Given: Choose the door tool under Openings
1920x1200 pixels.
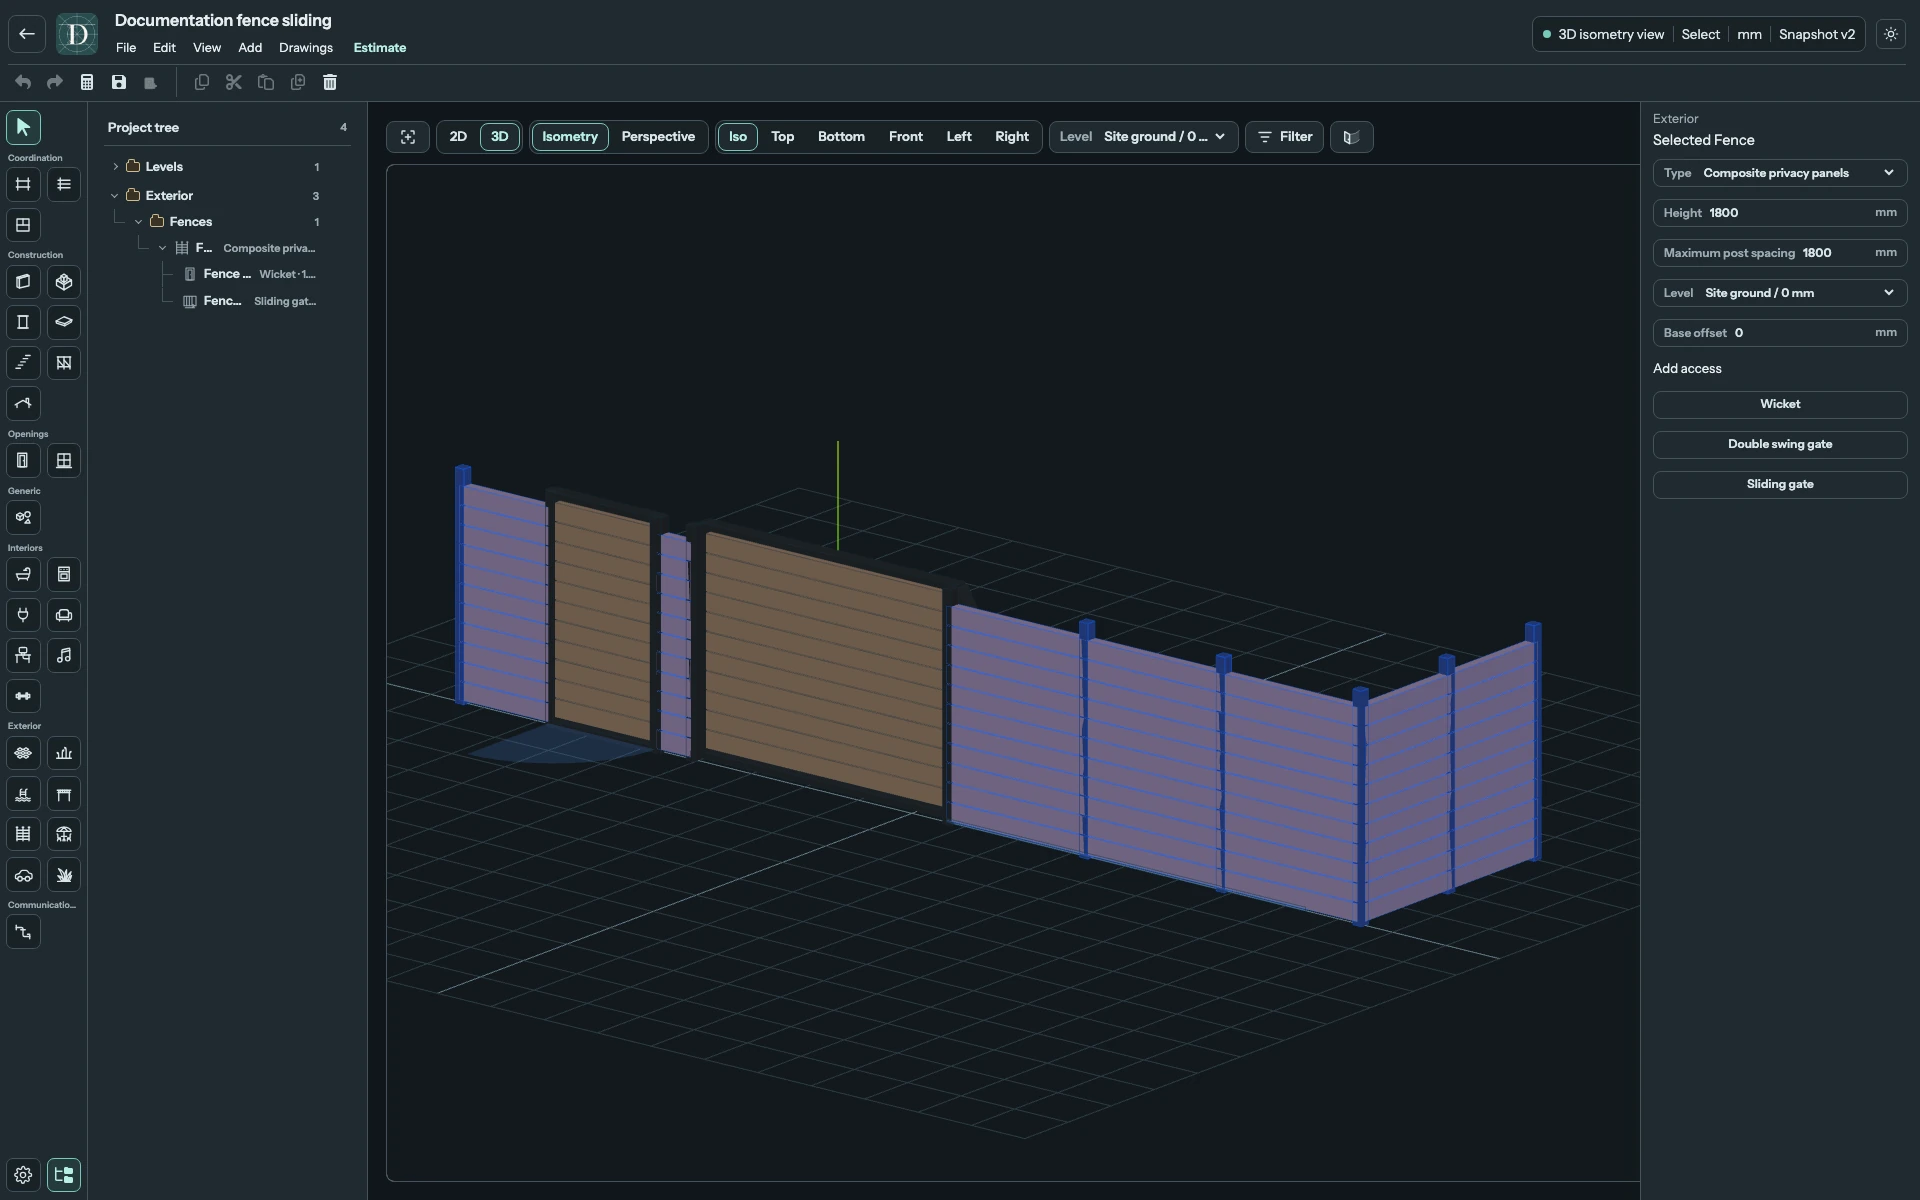Looking at the screenshot, I should pos(23,461).
